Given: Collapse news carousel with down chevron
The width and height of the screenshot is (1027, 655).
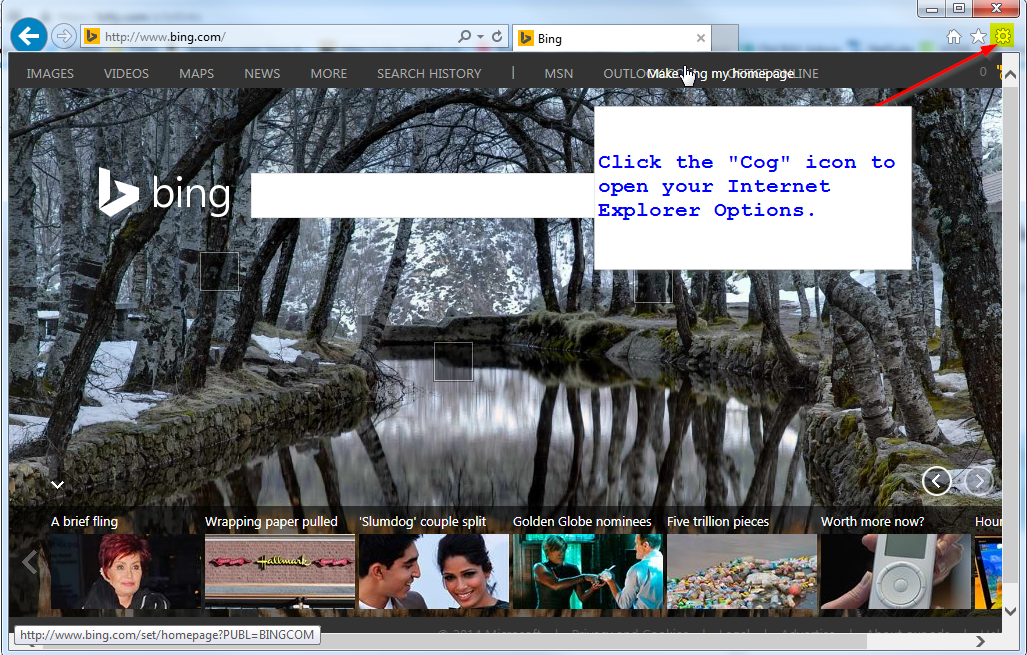Looking at the screenshot, I should [58, 485].
